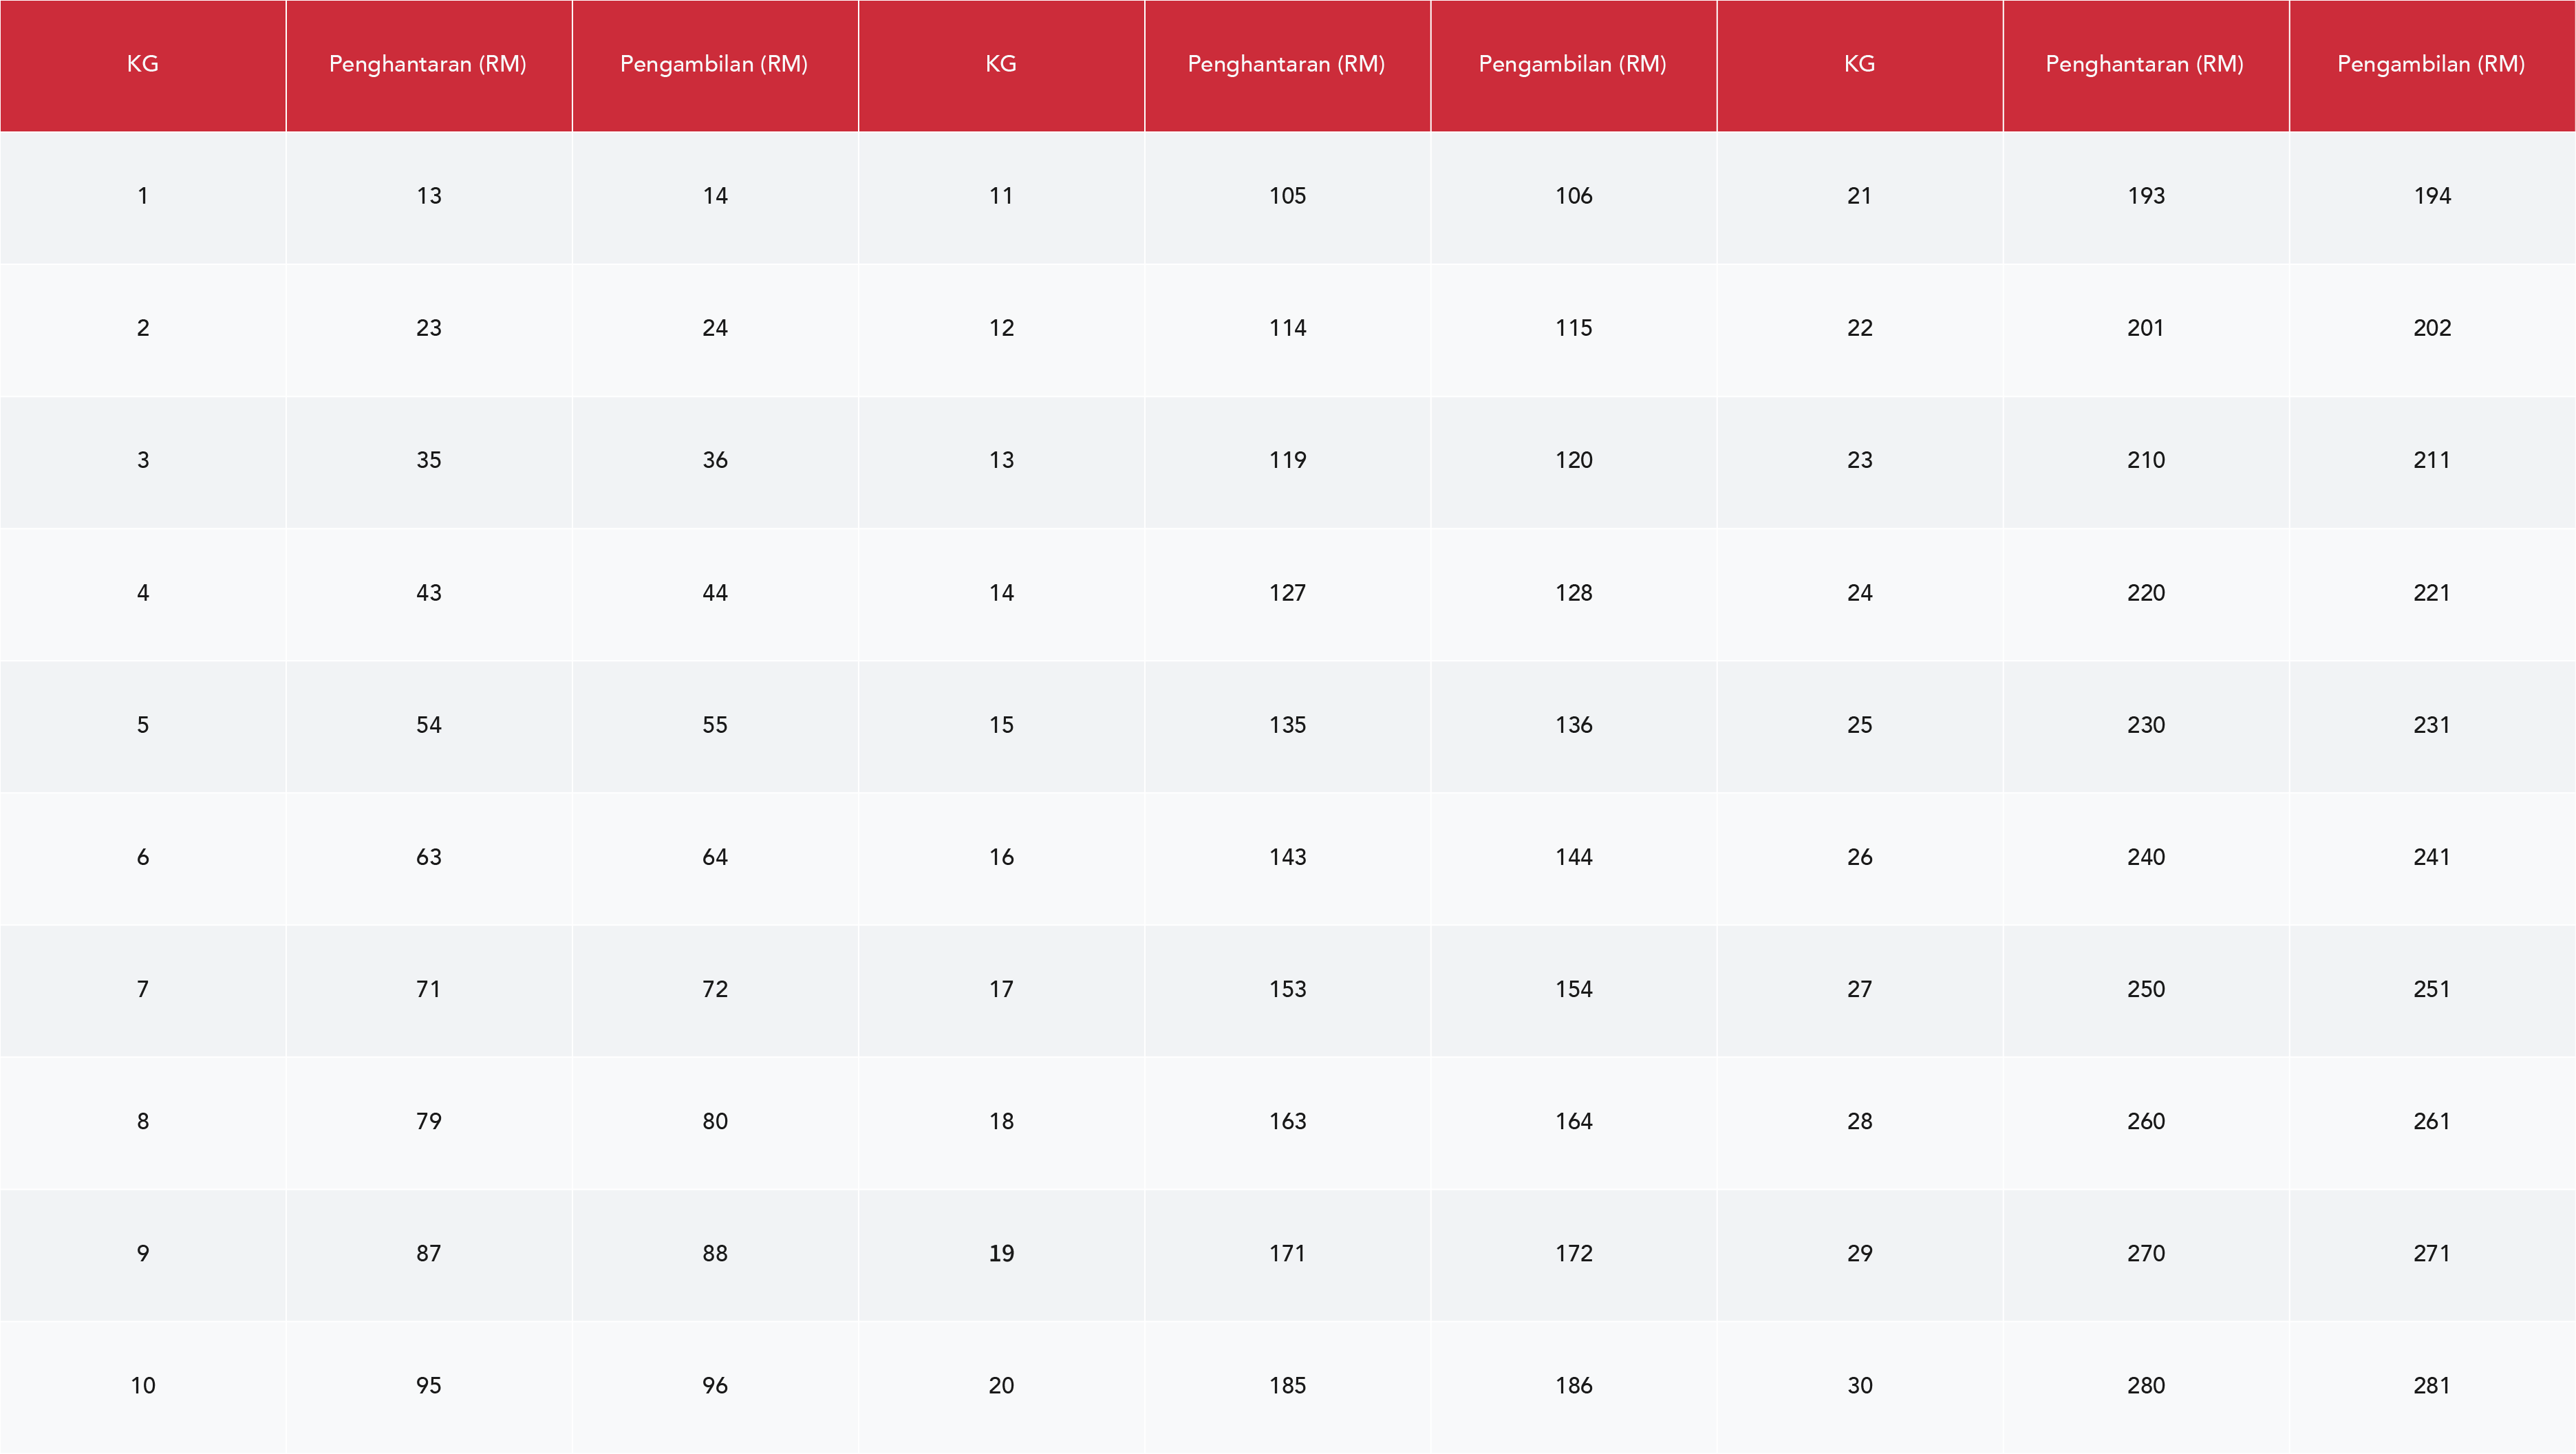Click the cell showing 260
Viewport: 2576px width, 1454px height.
pos(2145,1121)
